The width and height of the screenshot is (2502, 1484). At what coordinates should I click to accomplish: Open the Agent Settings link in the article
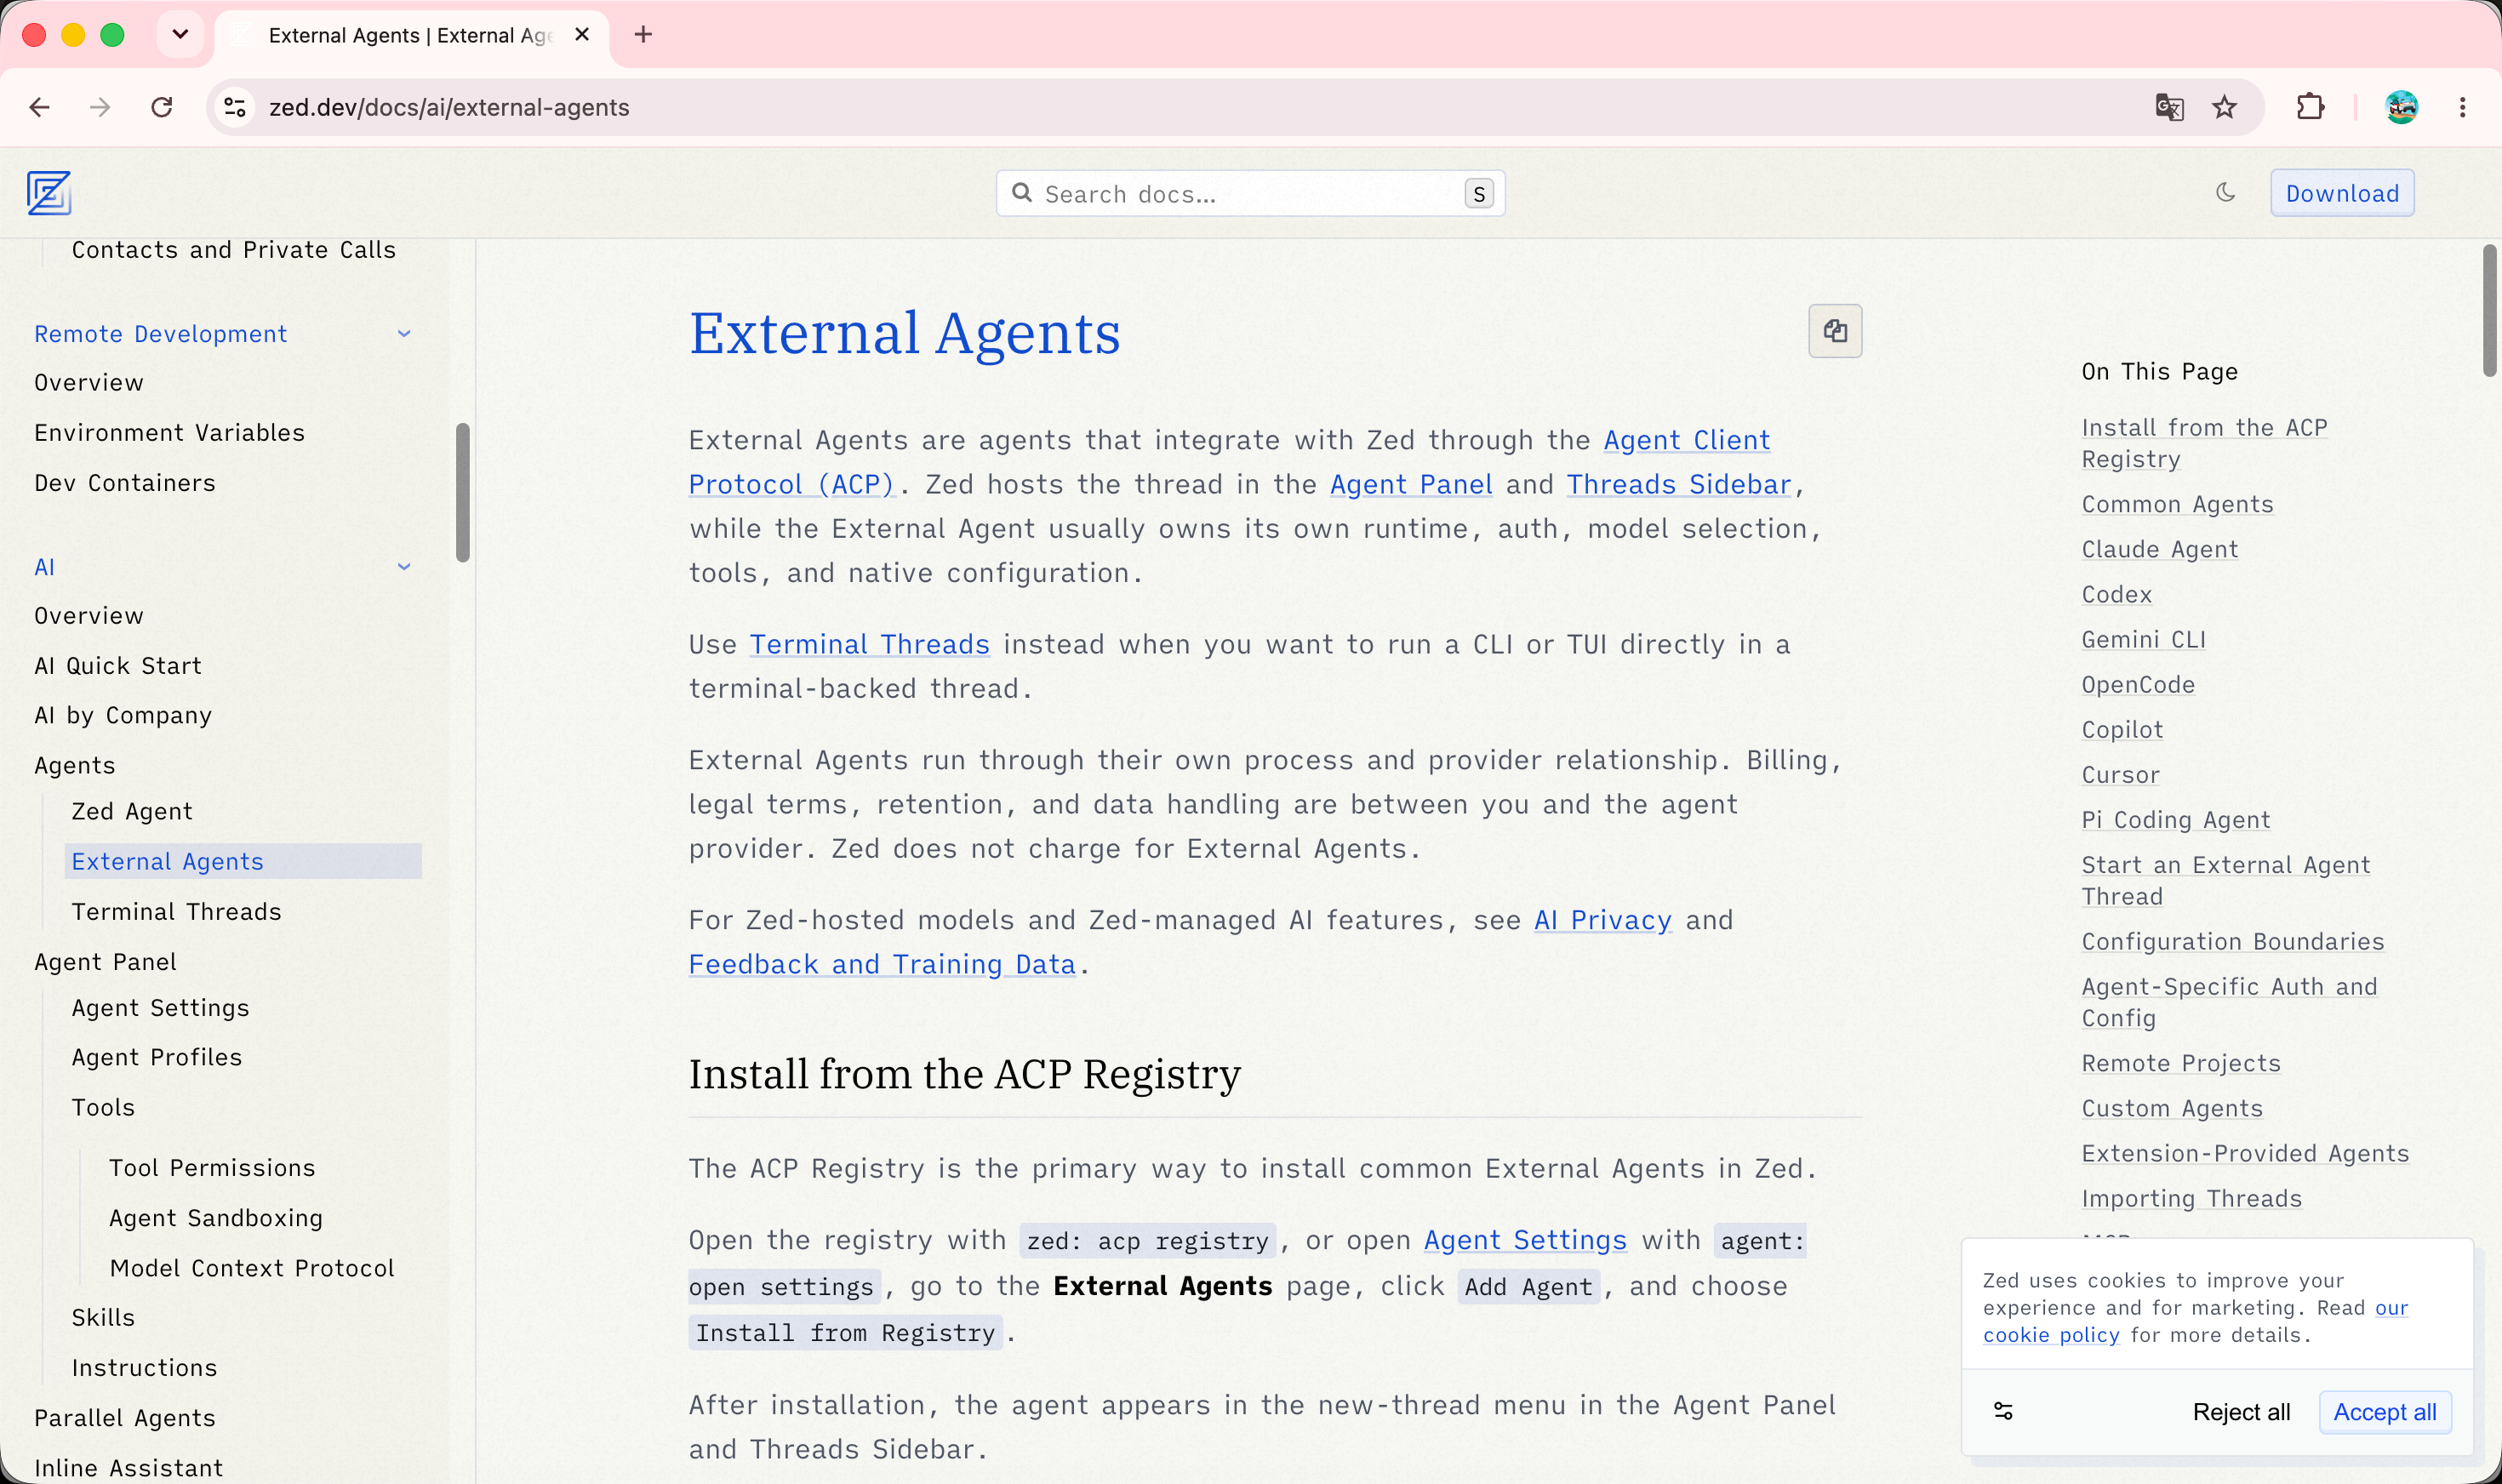pos(1525,1240)
